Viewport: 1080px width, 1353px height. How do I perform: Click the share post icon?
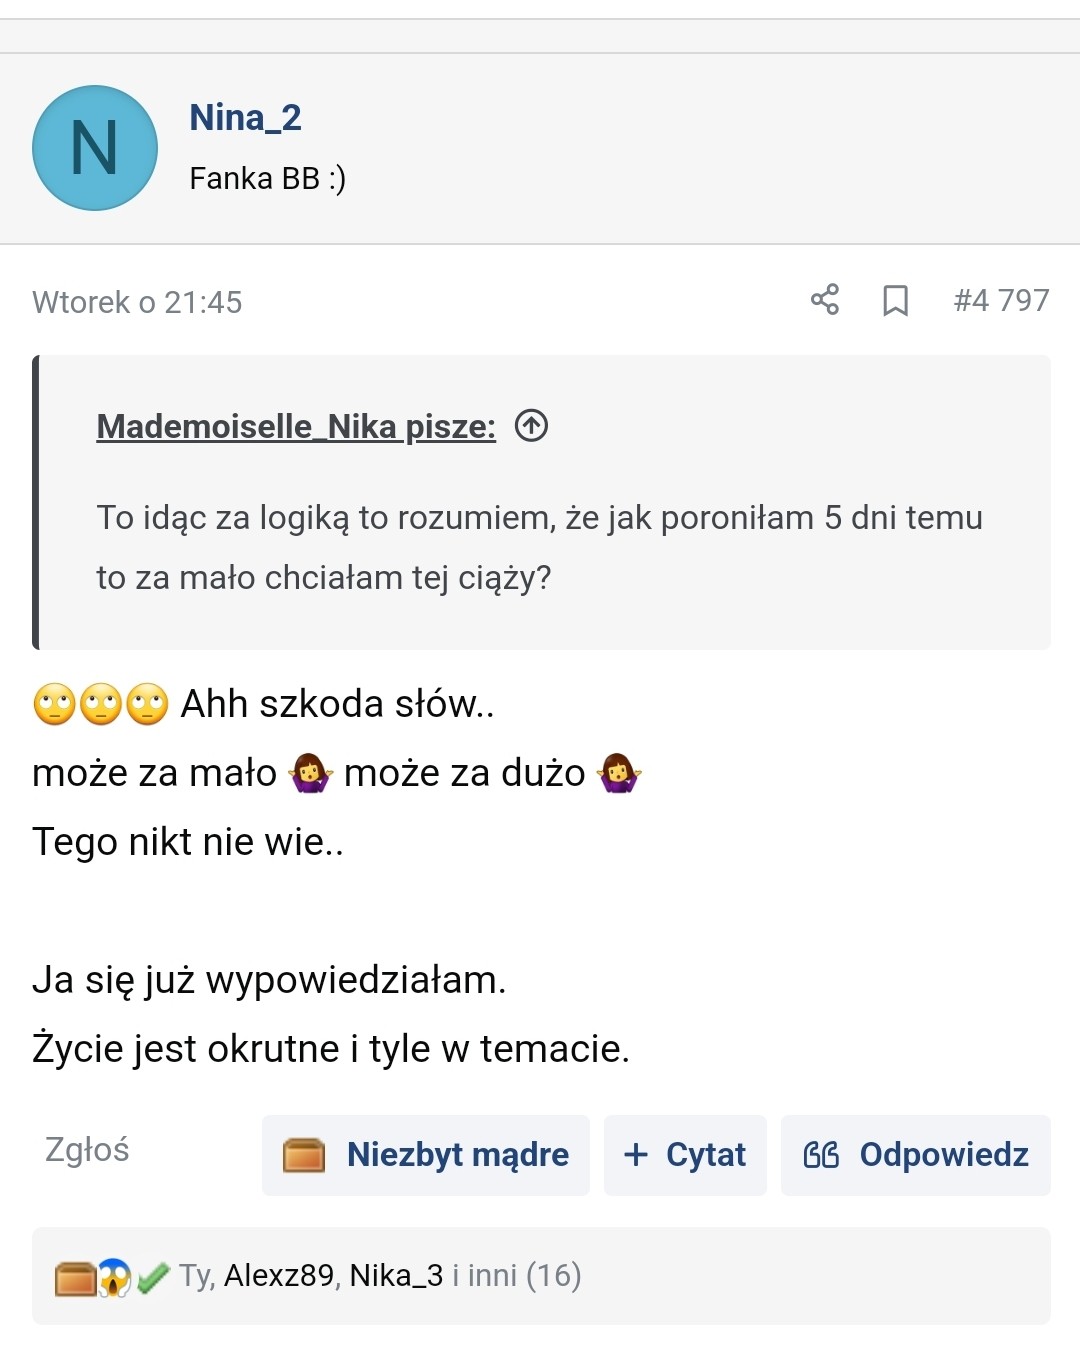825,300
